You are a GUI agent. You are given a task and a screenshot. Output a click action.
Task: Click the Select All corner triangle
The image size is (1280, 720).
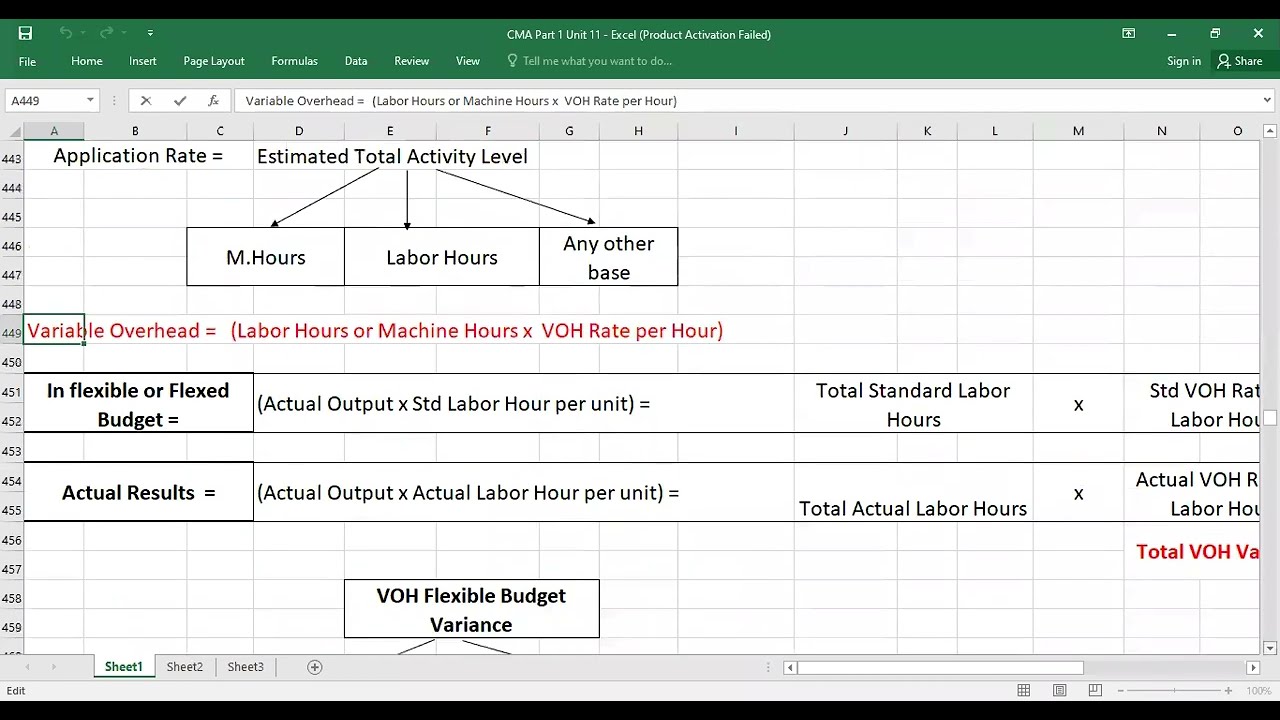point(12,131)
